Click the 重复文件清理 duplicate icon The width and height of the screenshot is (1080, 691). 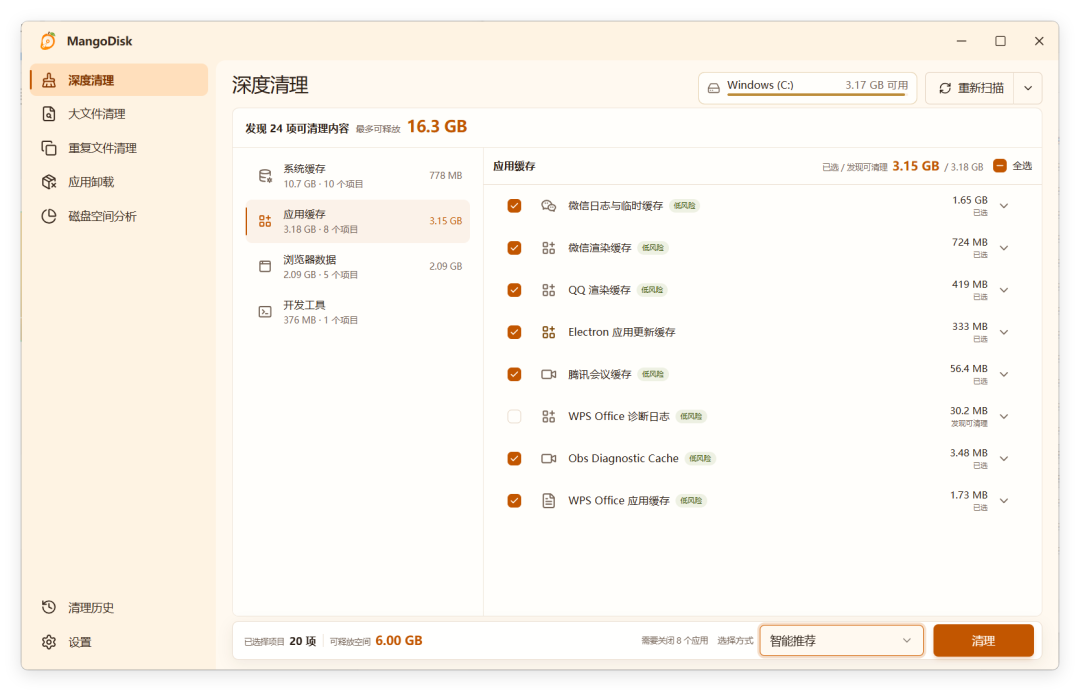[49, 148]
